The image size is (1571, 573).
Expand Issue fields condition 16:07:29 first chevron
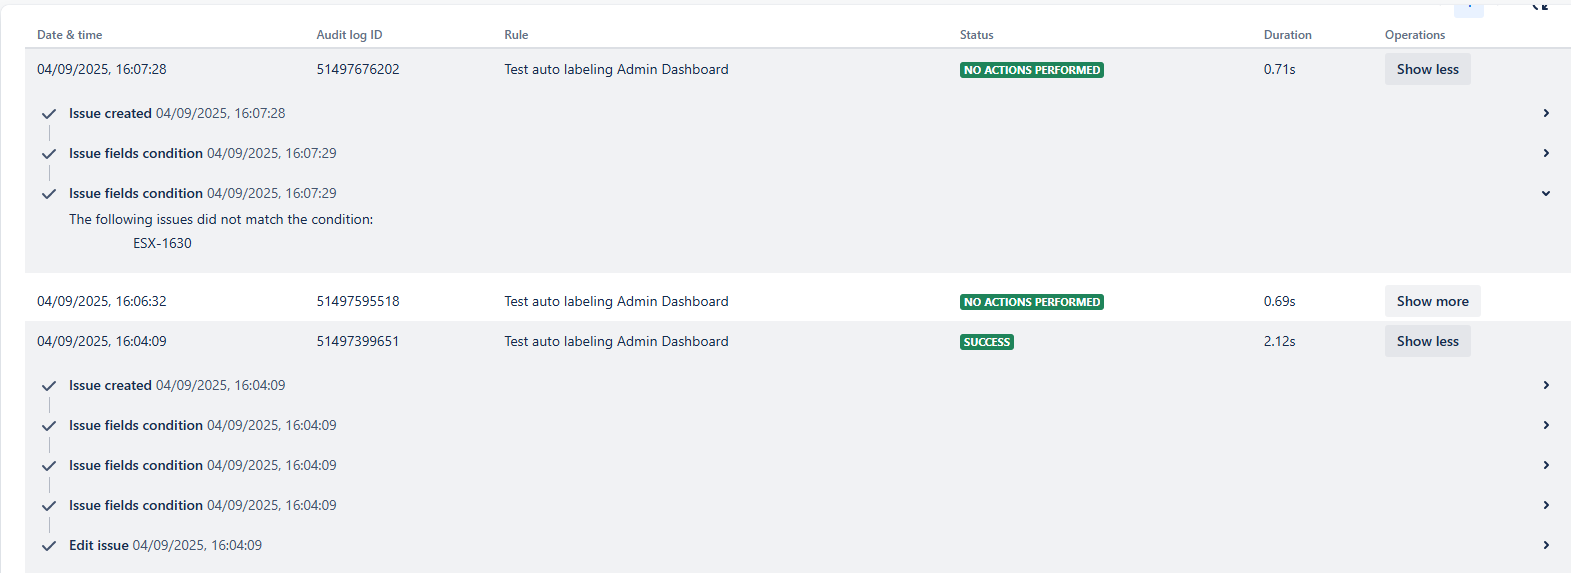coord(1546,153)
